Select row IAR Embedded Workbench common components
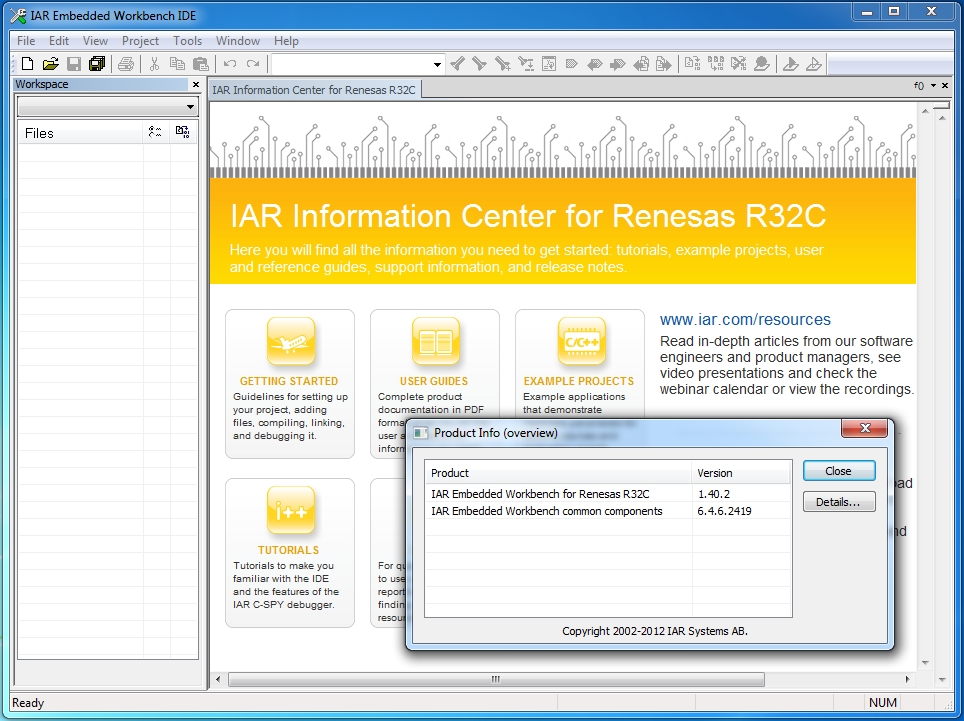This screenshot has height=721, width=964. (x=607, y=511)
